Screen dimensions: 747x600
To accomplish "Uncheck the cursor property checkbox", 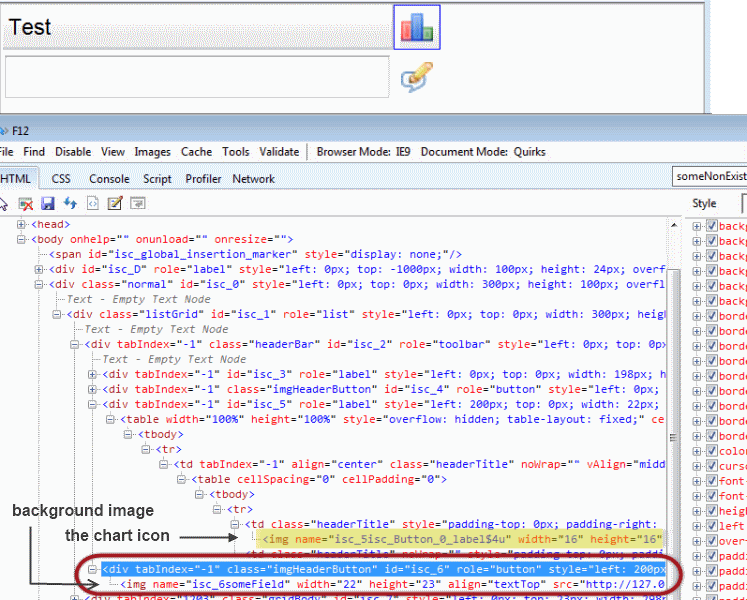I will point(712,466).
